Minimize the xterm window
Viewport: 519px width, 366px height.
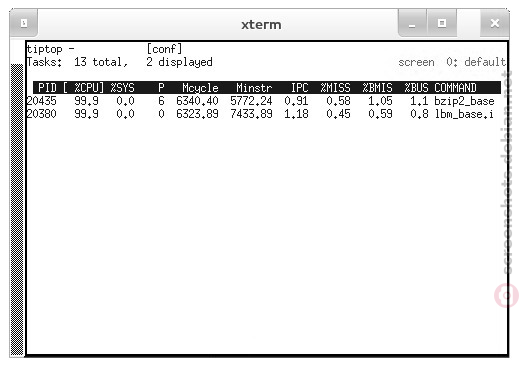point(412,23)
